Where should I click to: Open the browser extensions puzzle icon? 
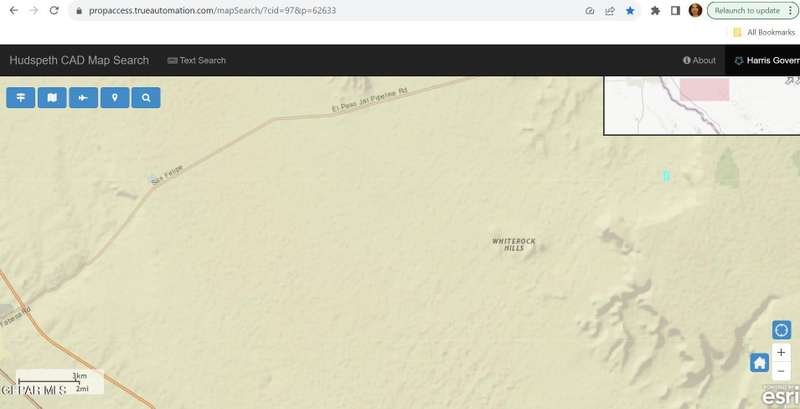click(x=655, y=11)
